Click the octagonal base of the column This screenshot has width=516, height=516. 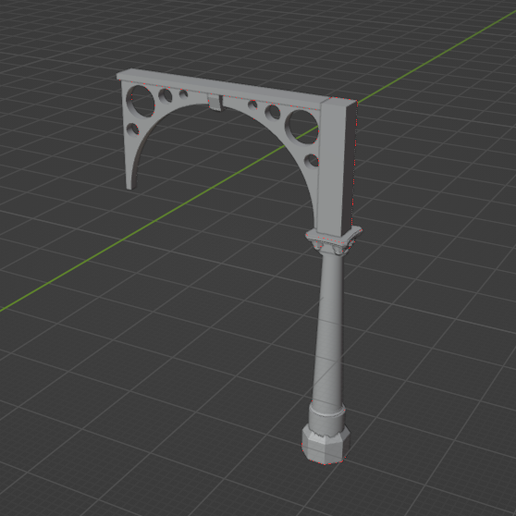[x=326, y=445]
